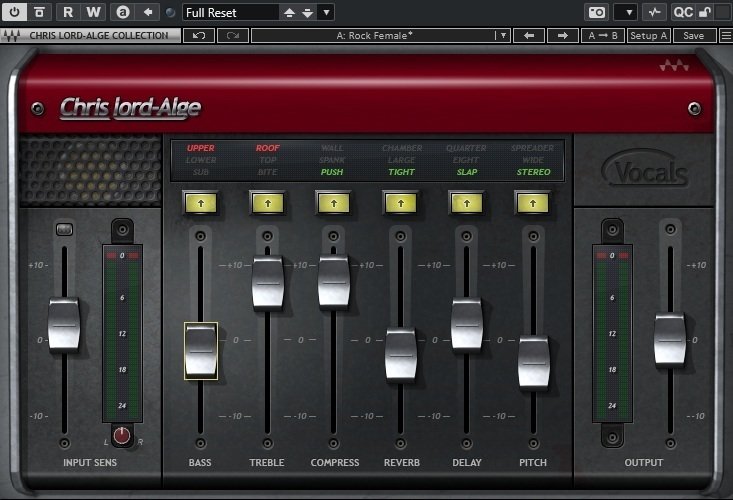Open the hamburger menu beside Save
The height and width of the screenshot is (500, 733).
[x=726, y=36]
